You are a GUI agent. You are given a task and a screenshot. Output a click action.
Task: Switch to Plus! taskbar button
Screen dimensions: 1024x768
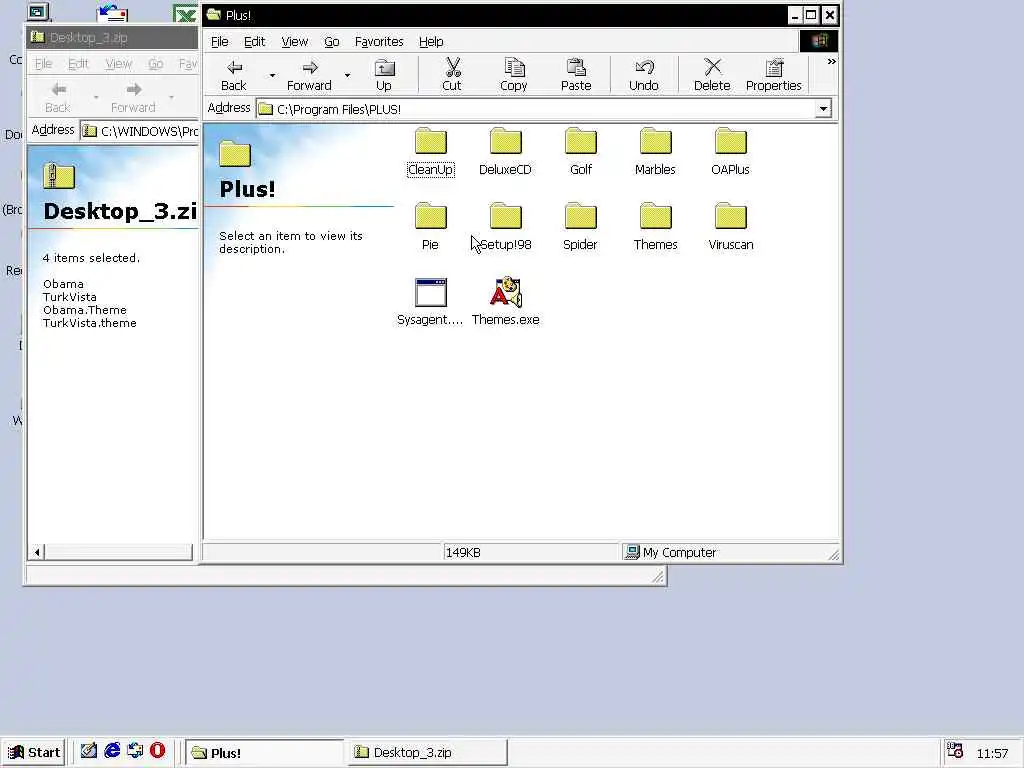[x=264, y=753]
